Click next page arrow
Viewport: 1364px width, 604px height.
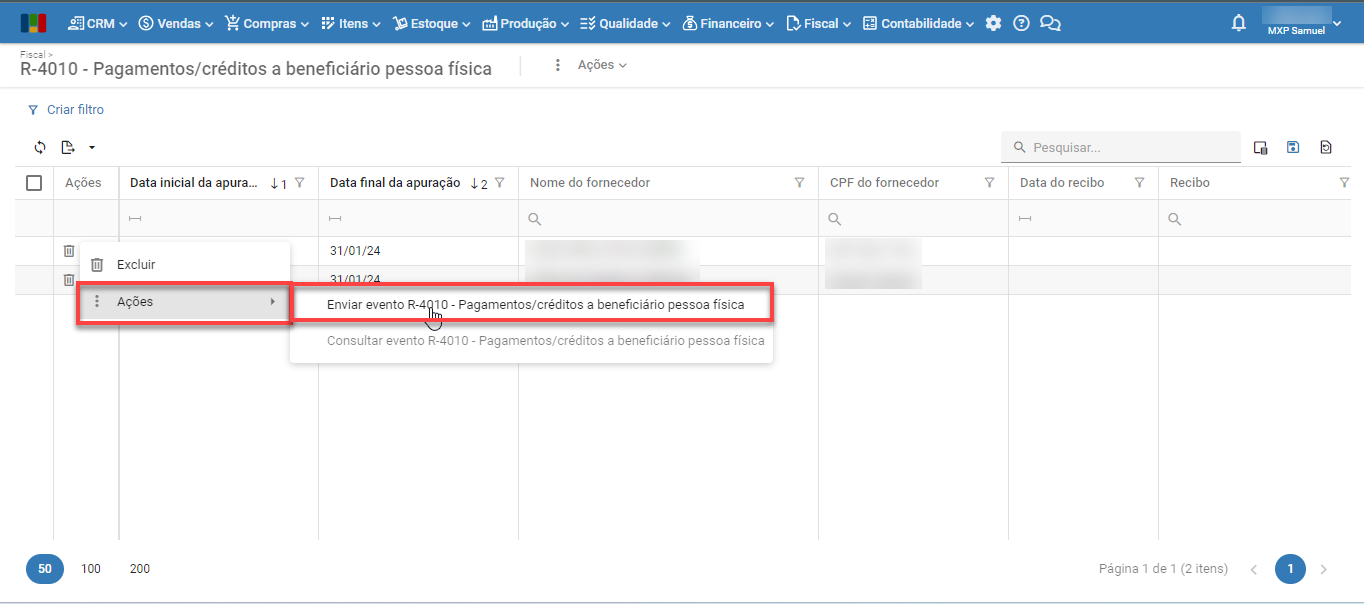pyautogui.click(x=1324, y=569)
